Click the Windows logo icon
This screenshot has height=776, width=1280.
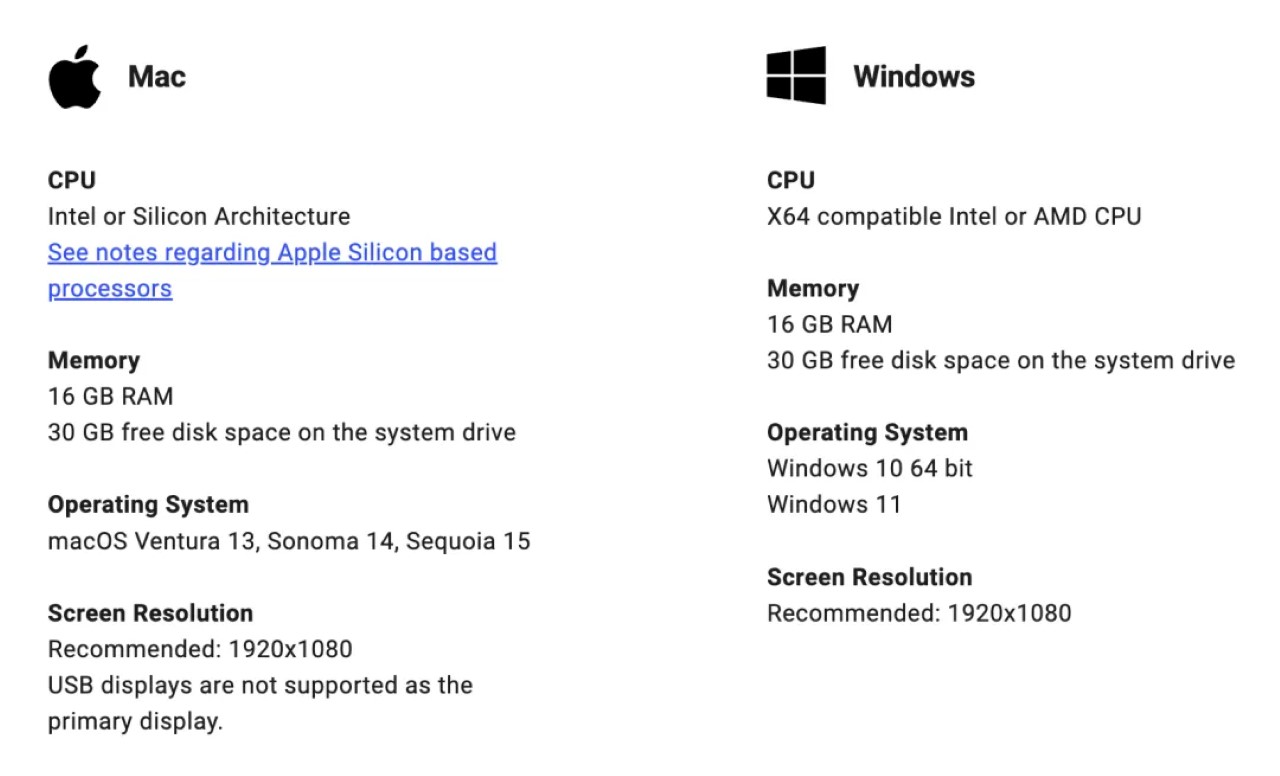coord(796,75)
